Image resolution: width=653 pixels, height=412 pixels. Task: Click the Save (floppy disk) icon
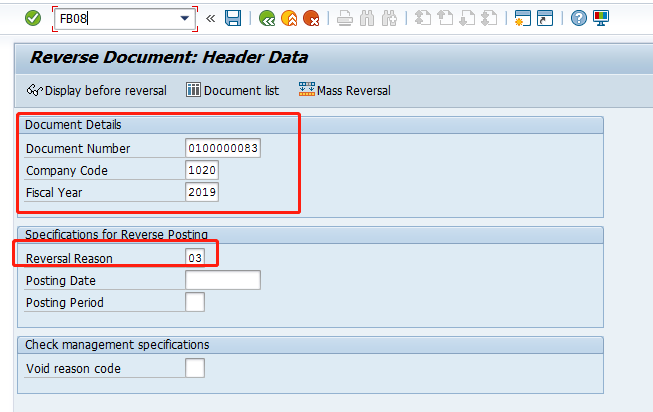point(233,18)
